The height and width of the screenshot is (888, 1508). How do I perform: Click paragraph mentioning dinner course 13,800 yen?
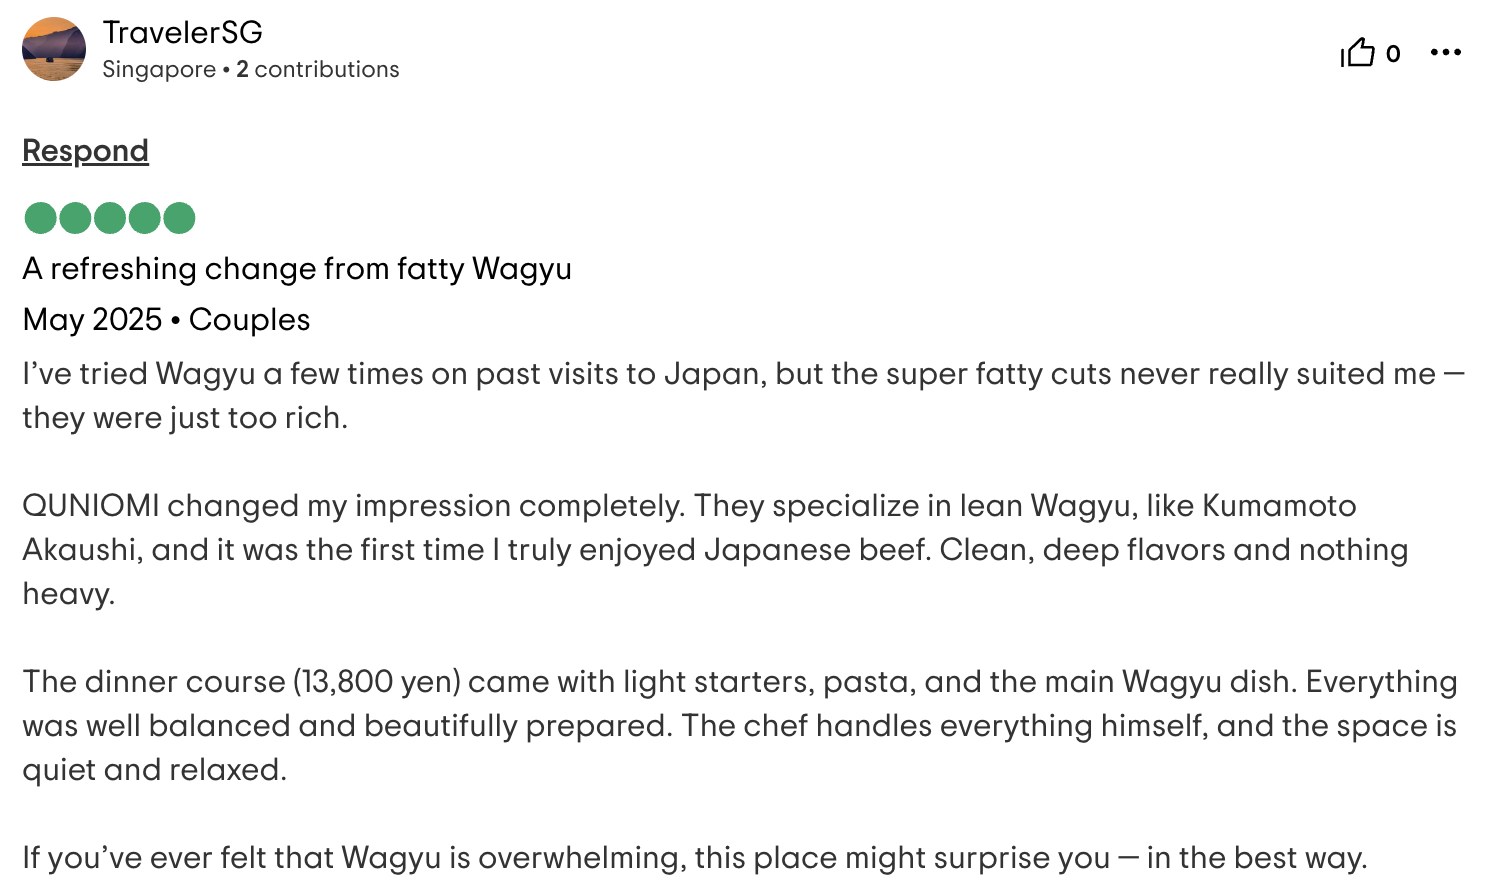coord(740,726)
